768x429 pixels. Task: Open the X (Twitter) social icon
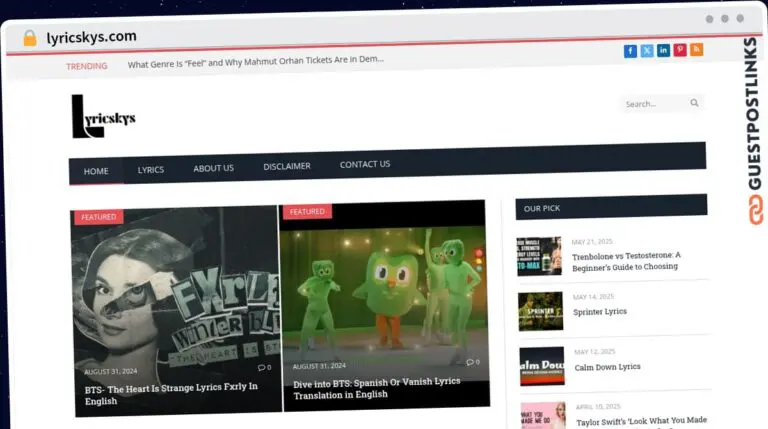pyautogui.click(x=647, y=51)
